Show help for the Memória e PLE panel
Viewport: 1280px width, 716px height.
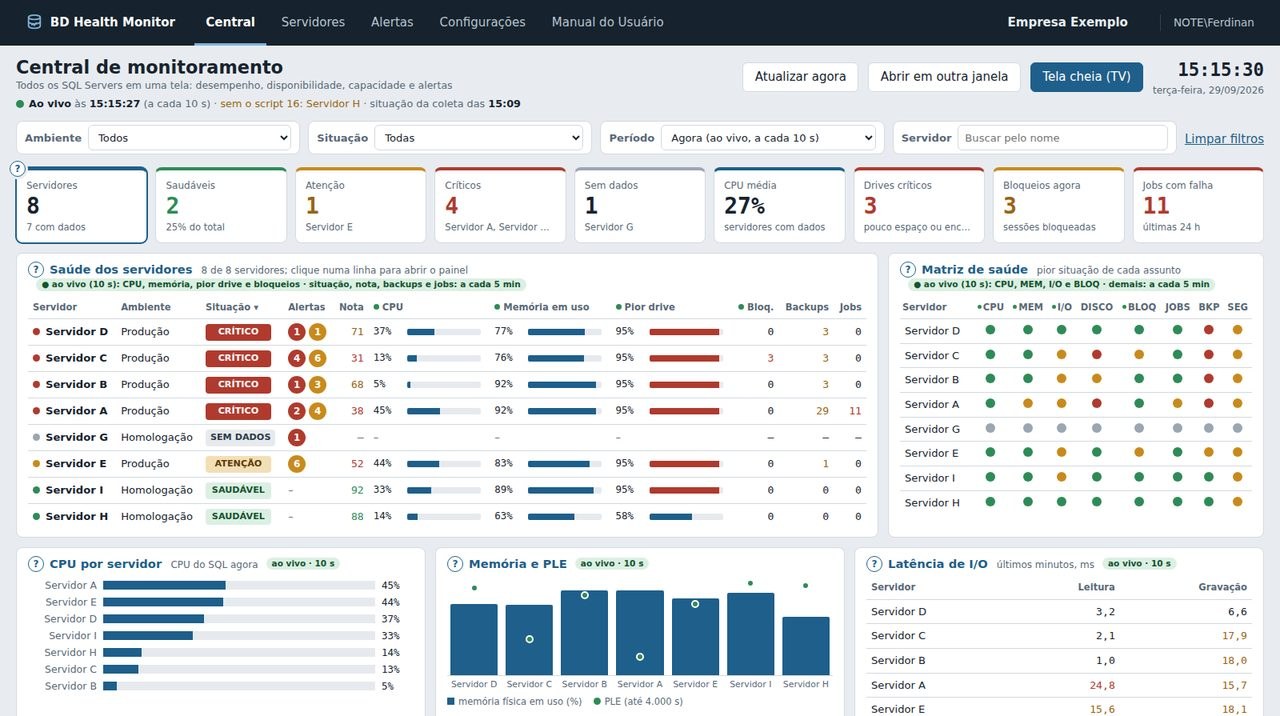(x=455, y=564)
